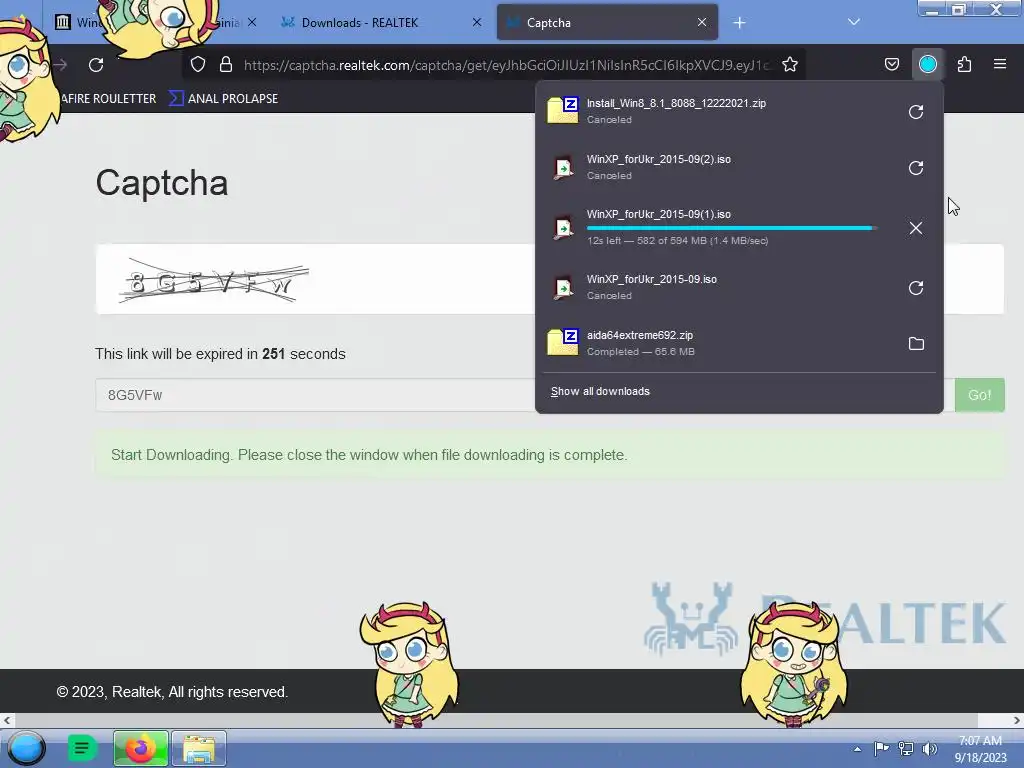Viewport: 1024px width, 768px height.
Task: Open the network tray icon
Action: 906,748
